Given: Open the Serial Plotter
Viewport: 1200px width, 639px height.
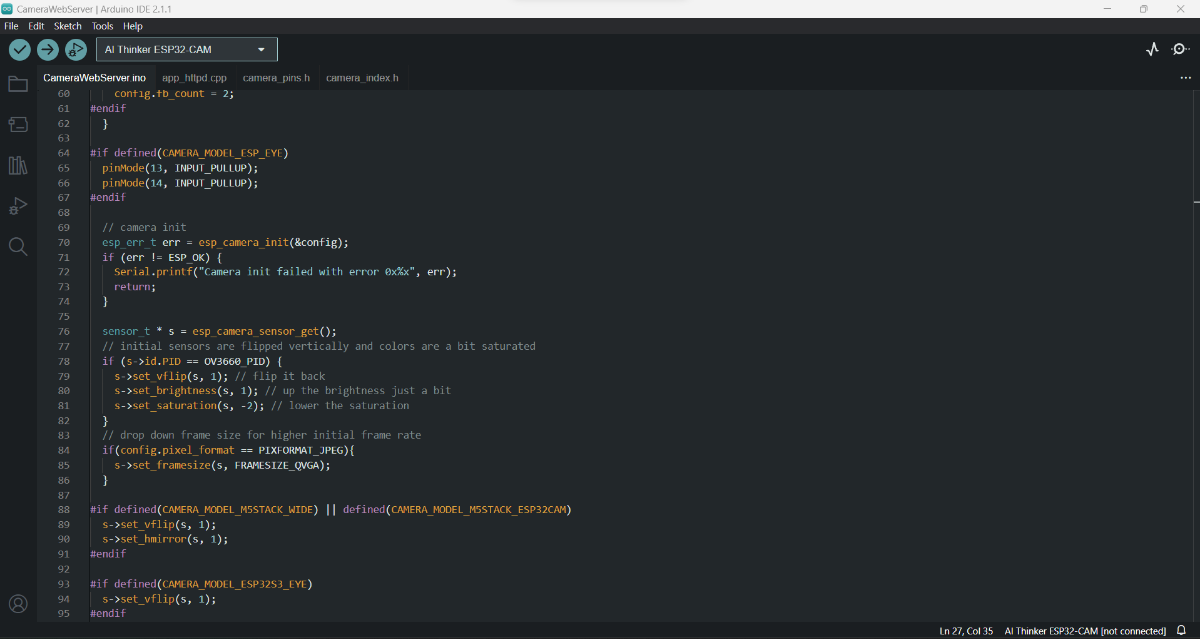Looking at the screenshot, I should point(1152,49).
